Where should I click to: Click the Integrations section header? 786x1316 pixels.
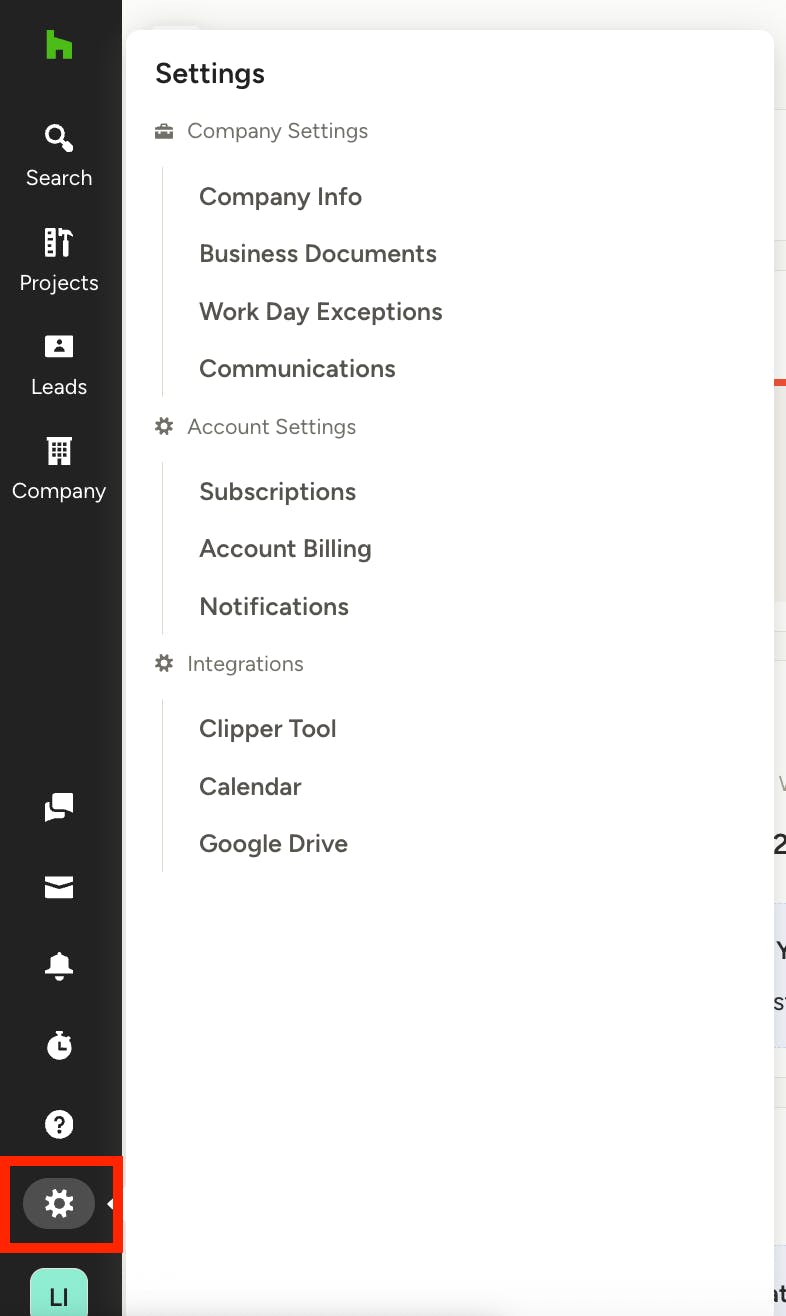tap(230, 664)
